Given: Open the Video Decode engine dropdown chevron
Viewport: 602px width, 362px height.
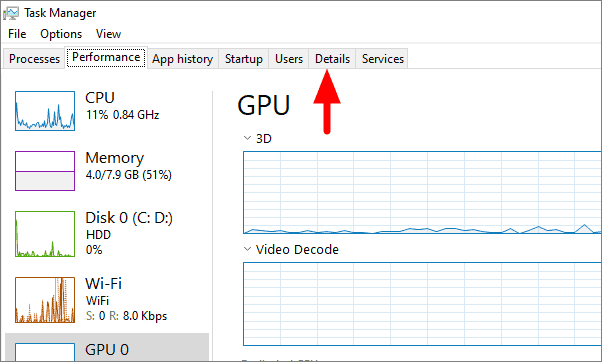Looking at the screenshot, I should (247, 249).
